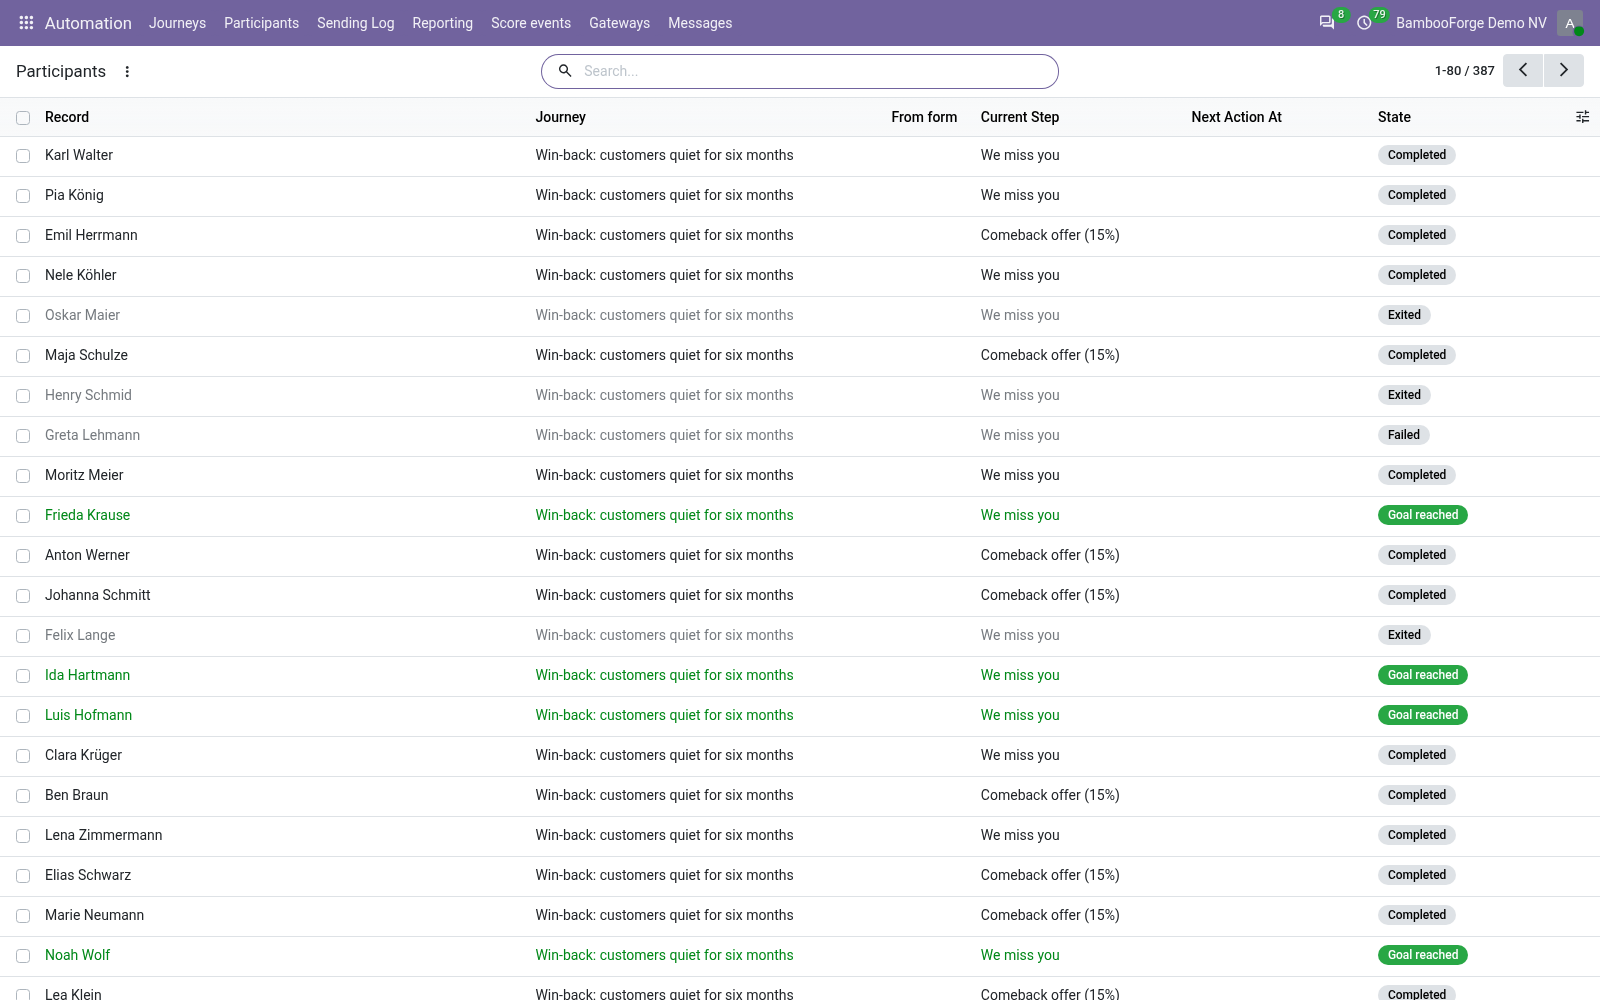This screenshot has height=1000, width=1600.
Task: Sort by the State column header
Action: tap(1394, 117)
